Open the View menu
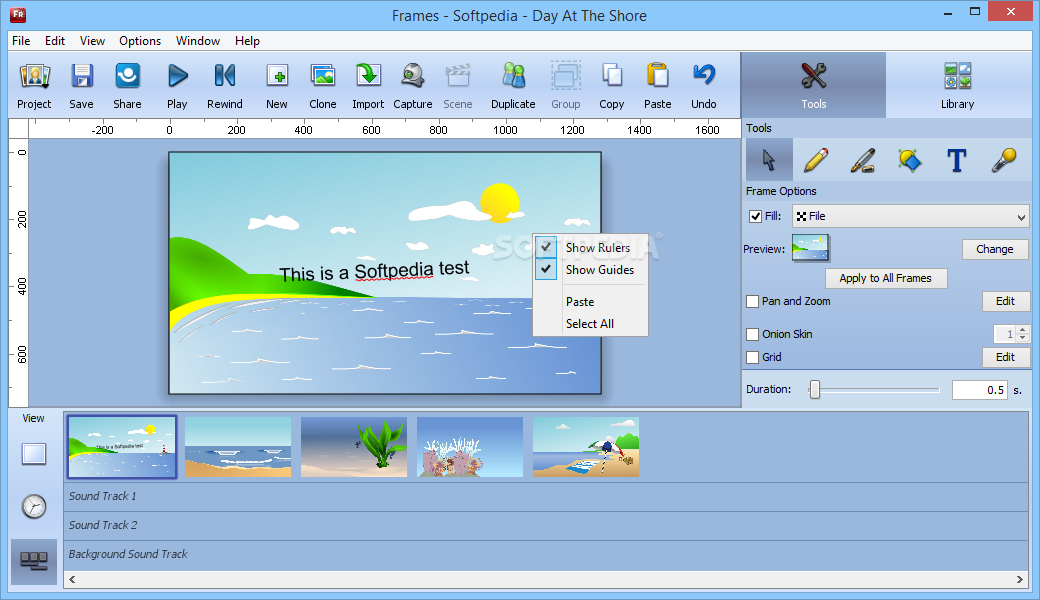This screenshot has height=600, width=1040. point(92,40)
